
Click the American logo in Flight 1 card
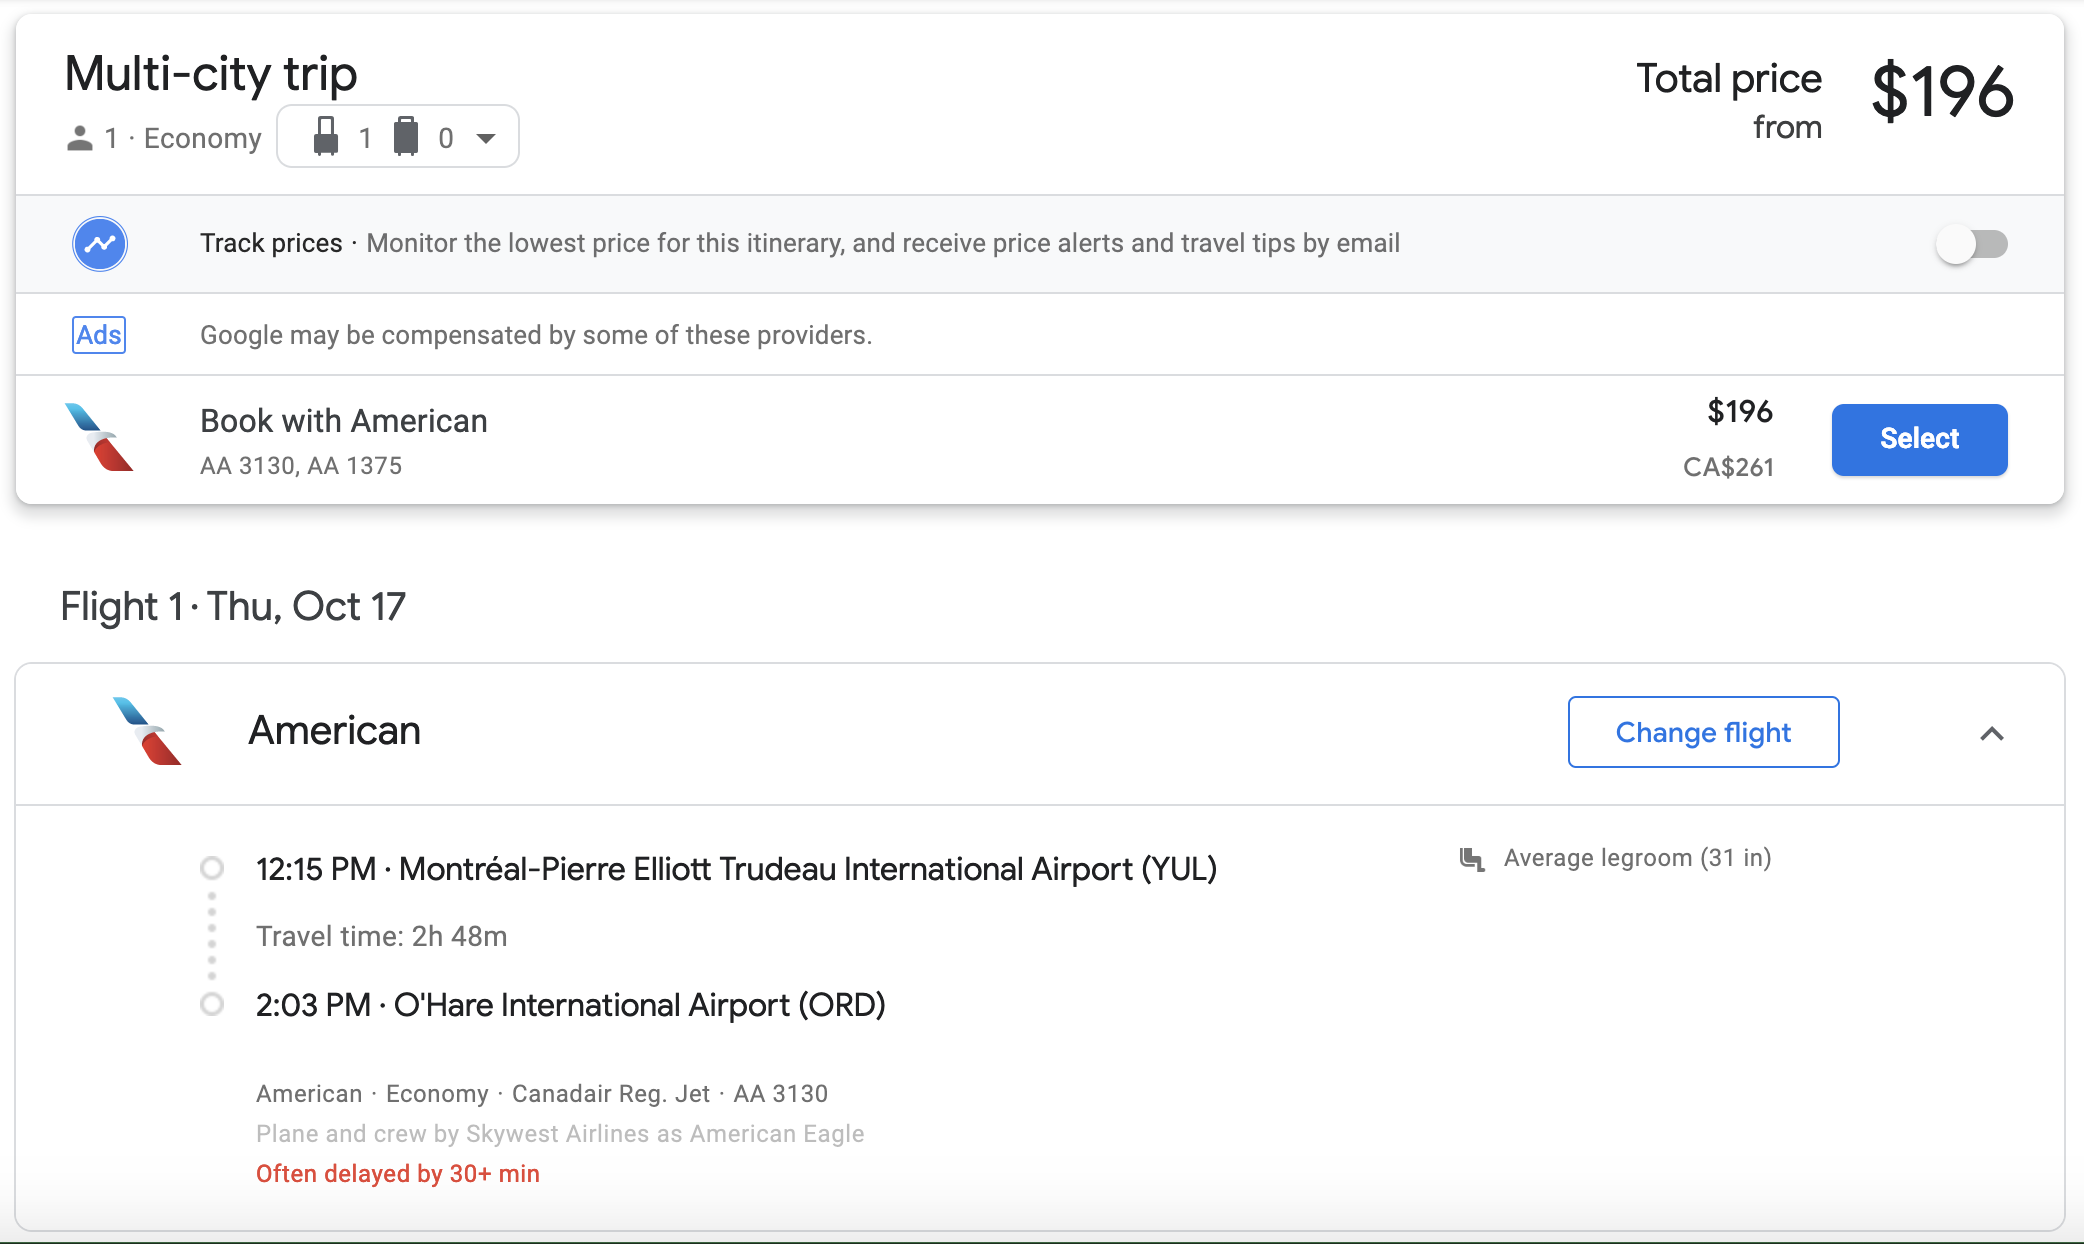pyautogui.click(x=147, y=731)
